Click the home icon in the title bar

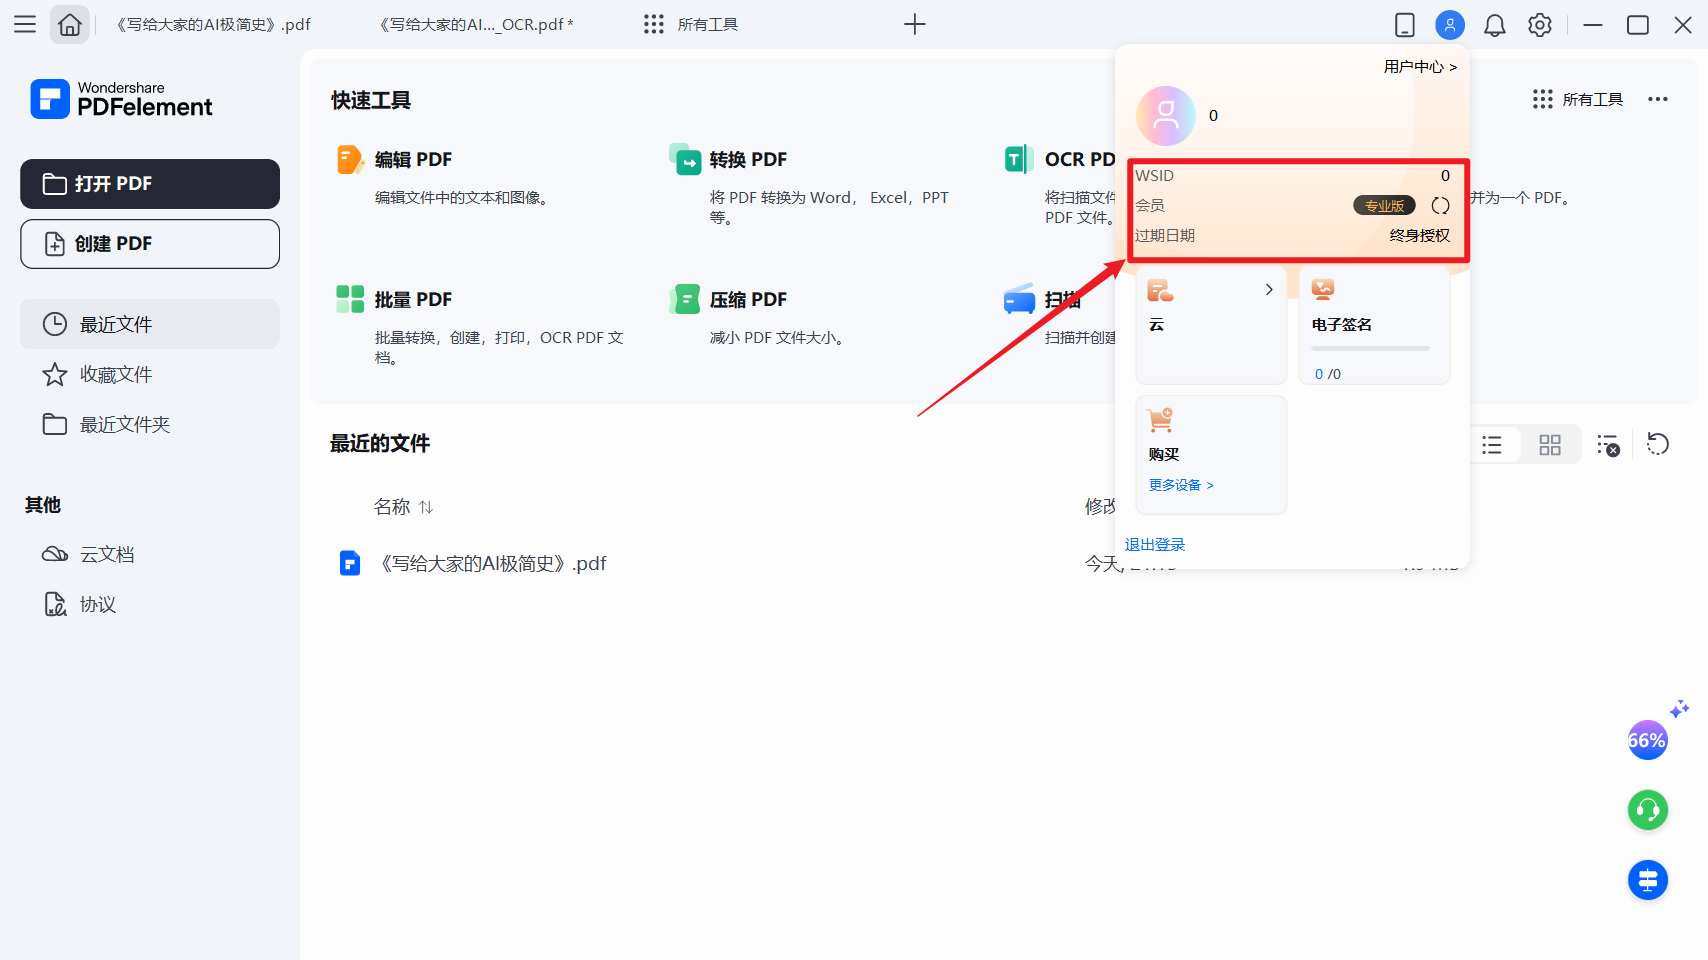[70, 25]
